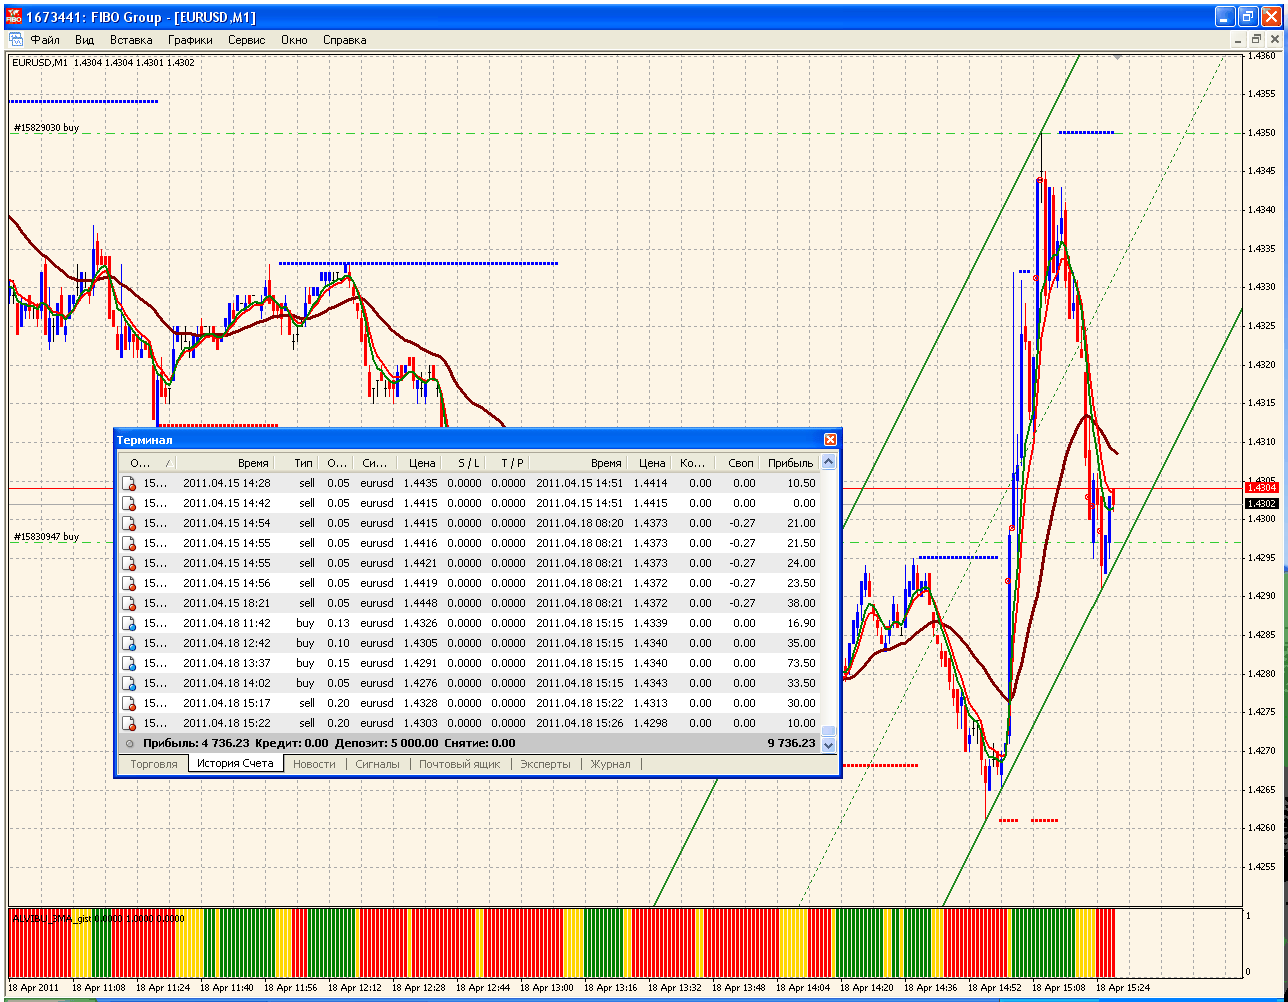The height and width of the screenshot is (1002, 1288).
Task: Click sell order icon in 1.4416 price row
Action: click(x=128, y=543)
